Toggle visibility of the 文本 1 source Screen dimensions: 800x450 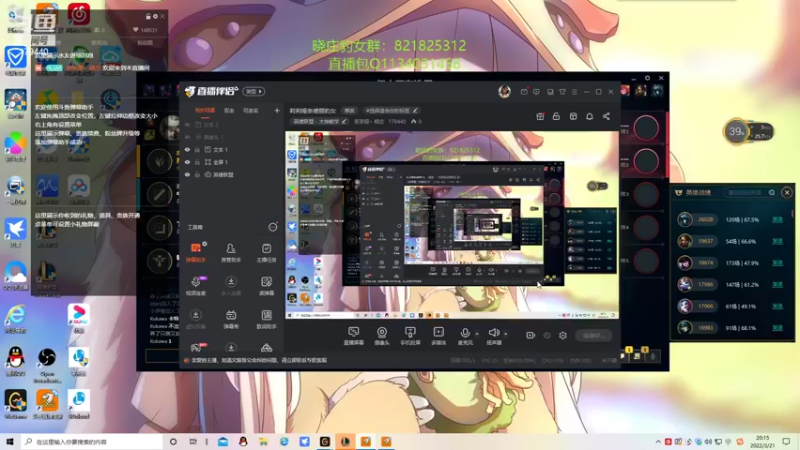pos(187,149)
